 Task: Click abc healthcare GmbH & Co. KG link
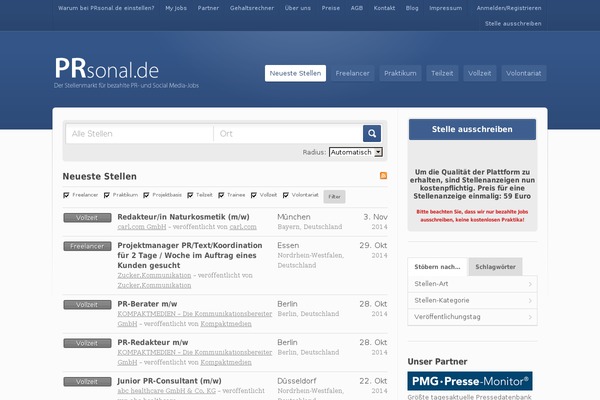click(x=166, y=391)
